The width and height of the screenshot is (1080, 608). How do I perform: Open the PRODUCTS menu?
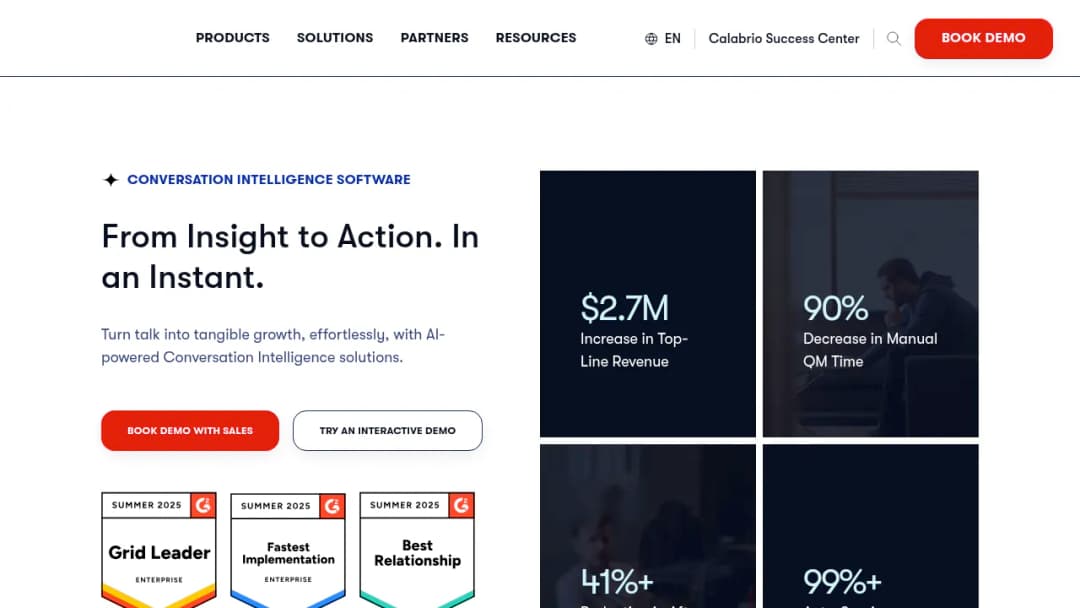[232, 38]
